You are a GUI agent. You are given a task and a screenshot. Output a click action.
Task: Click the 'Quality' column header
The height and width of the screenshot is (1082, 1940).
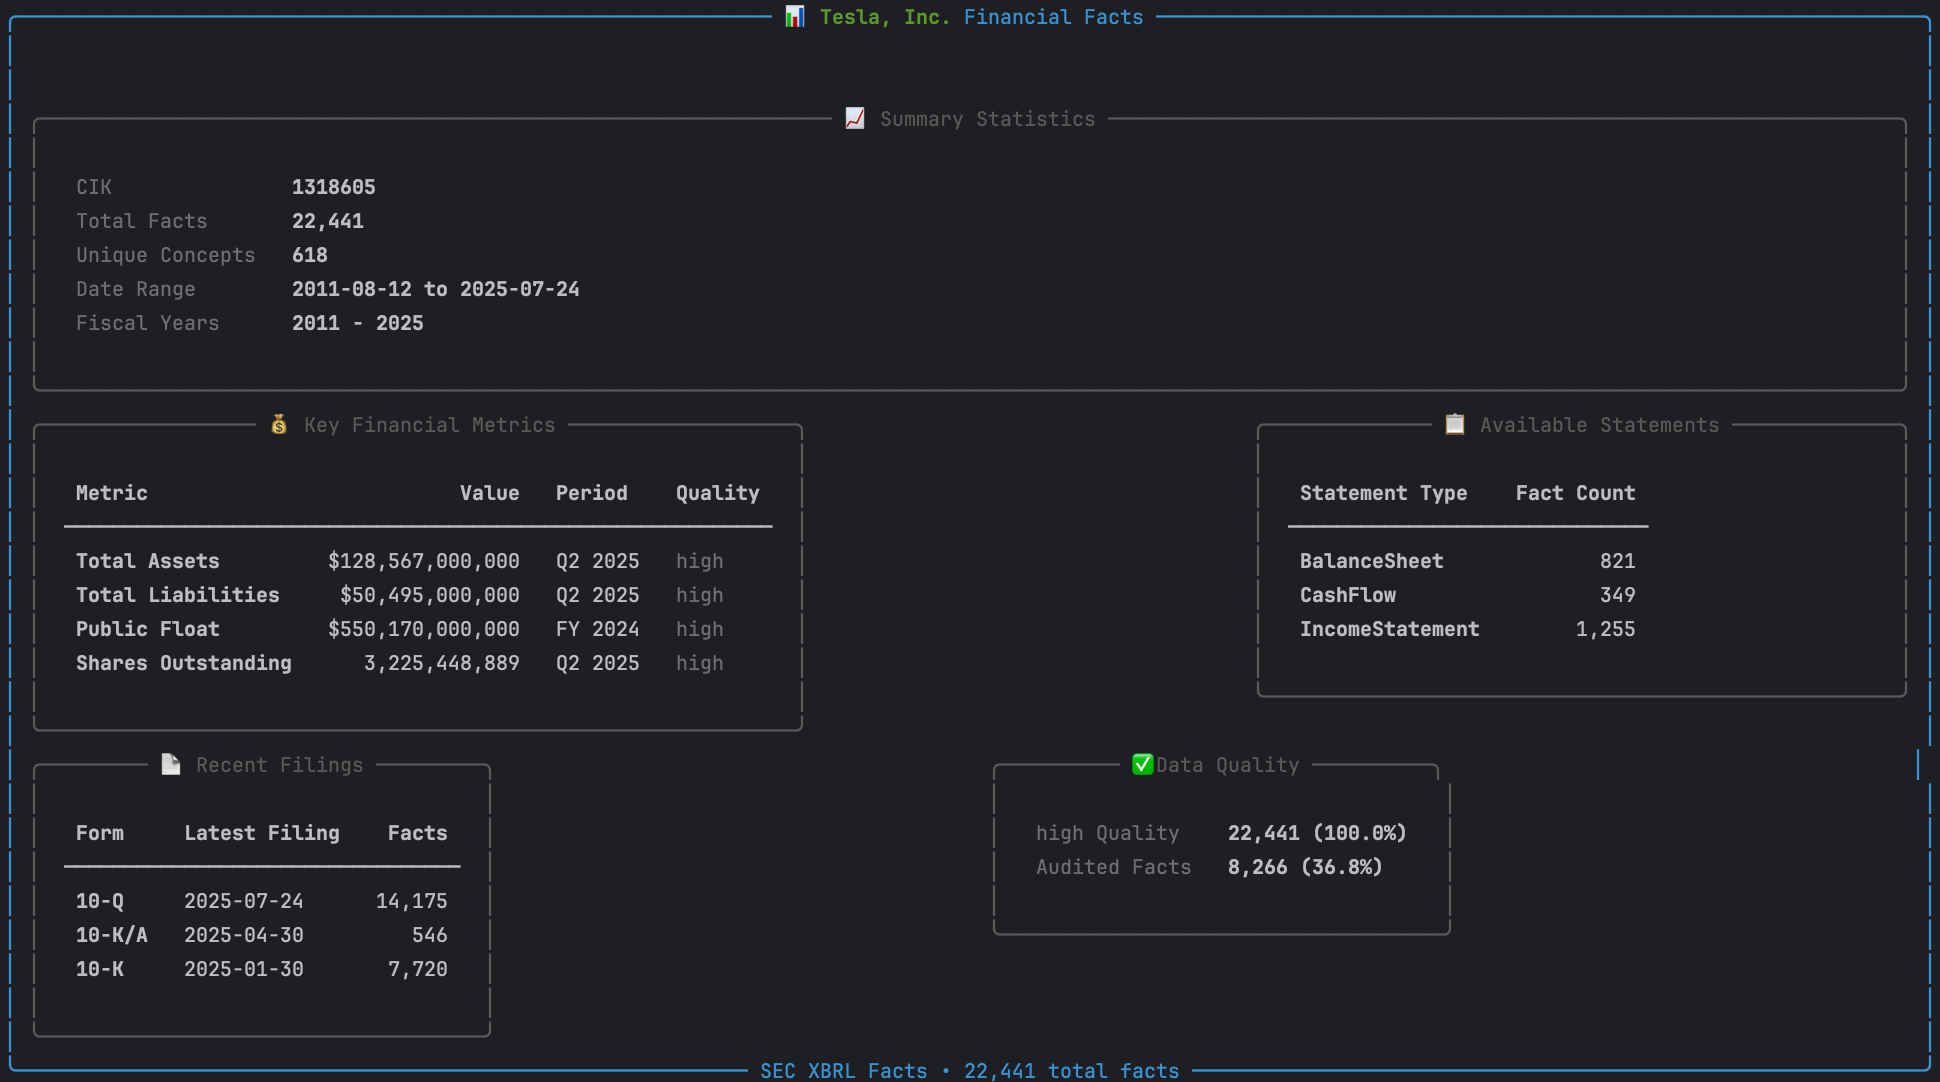(718, 493)
